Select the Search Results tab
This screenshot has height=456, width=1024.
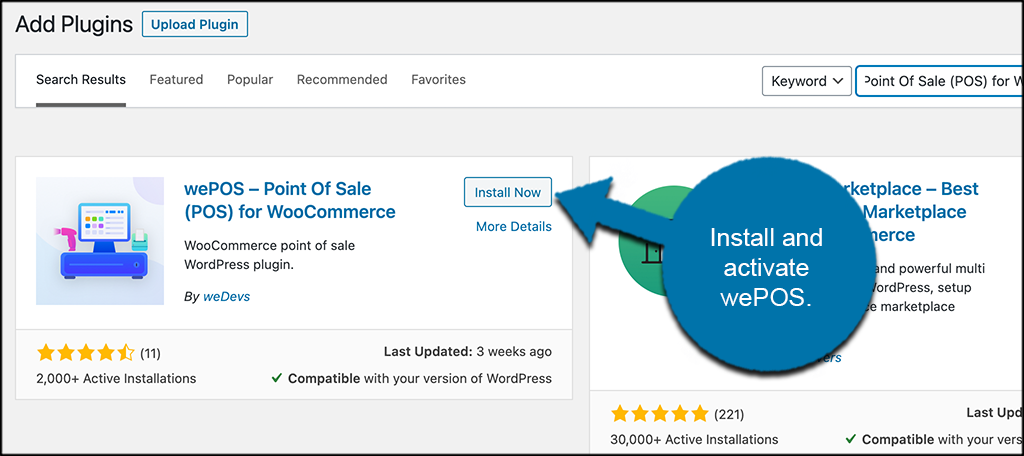click(81, 80)
